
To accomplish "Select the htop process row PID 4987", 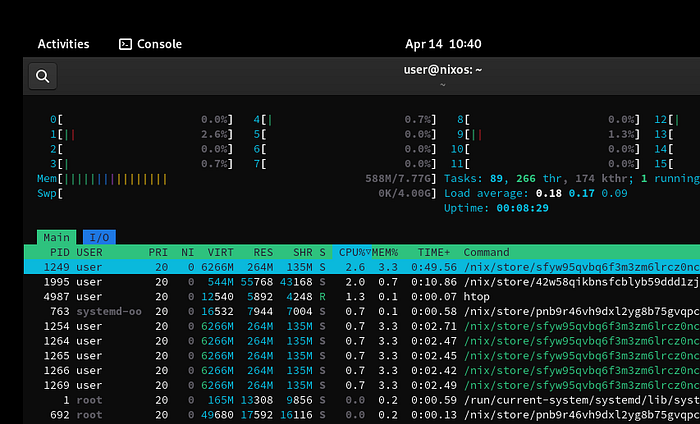I will [x=362, y=296].
